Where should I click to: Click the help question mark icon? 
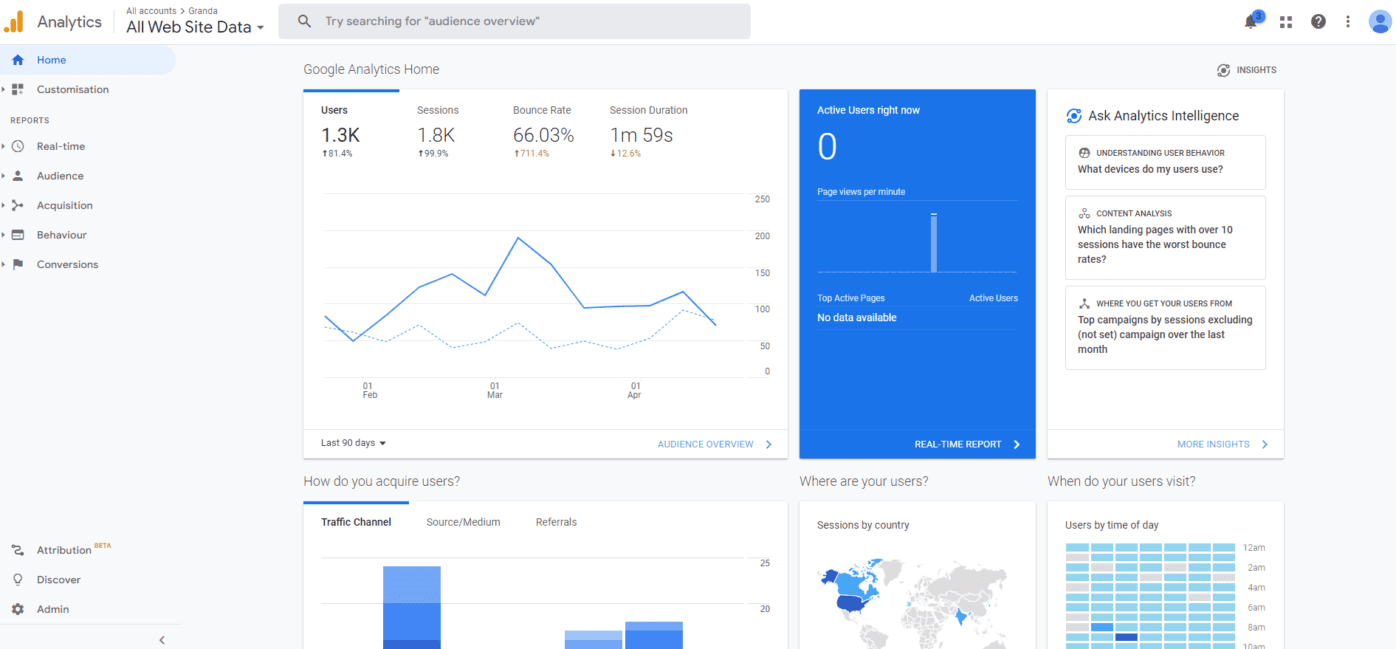(x=1318, y=22)
